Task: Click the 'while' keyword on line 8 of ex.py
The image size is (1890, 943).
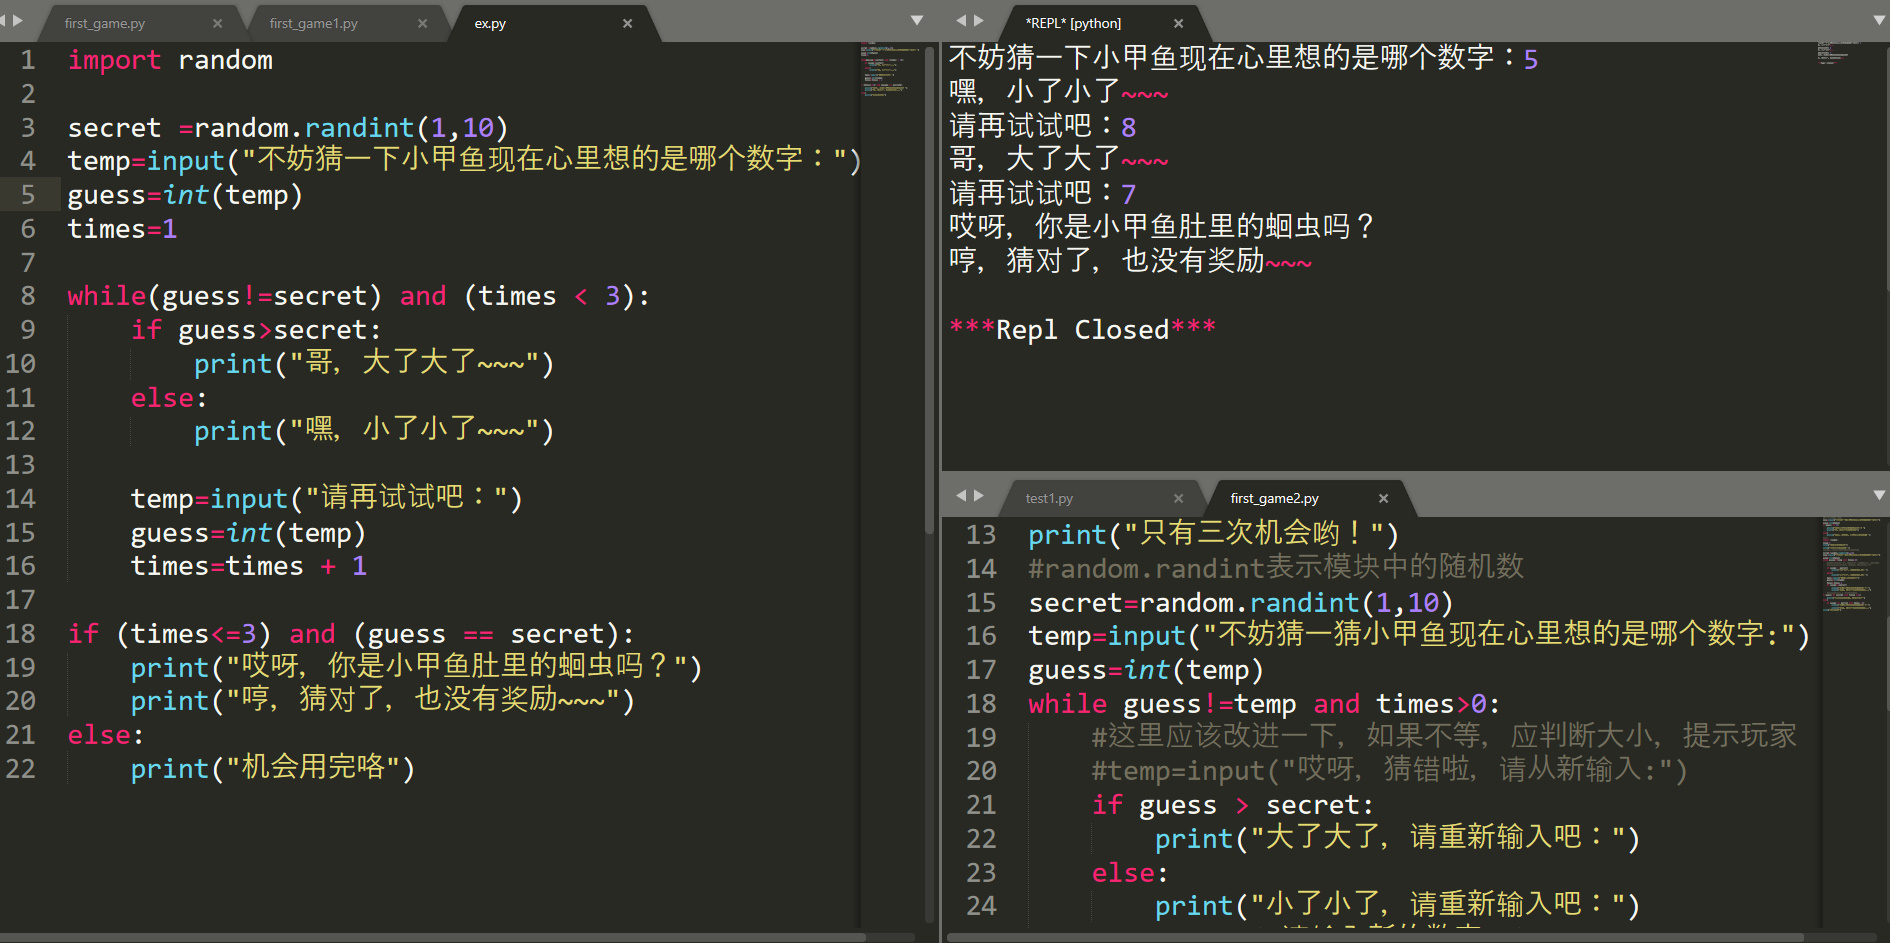Action: pyautogui.click(x=107, y=296)
